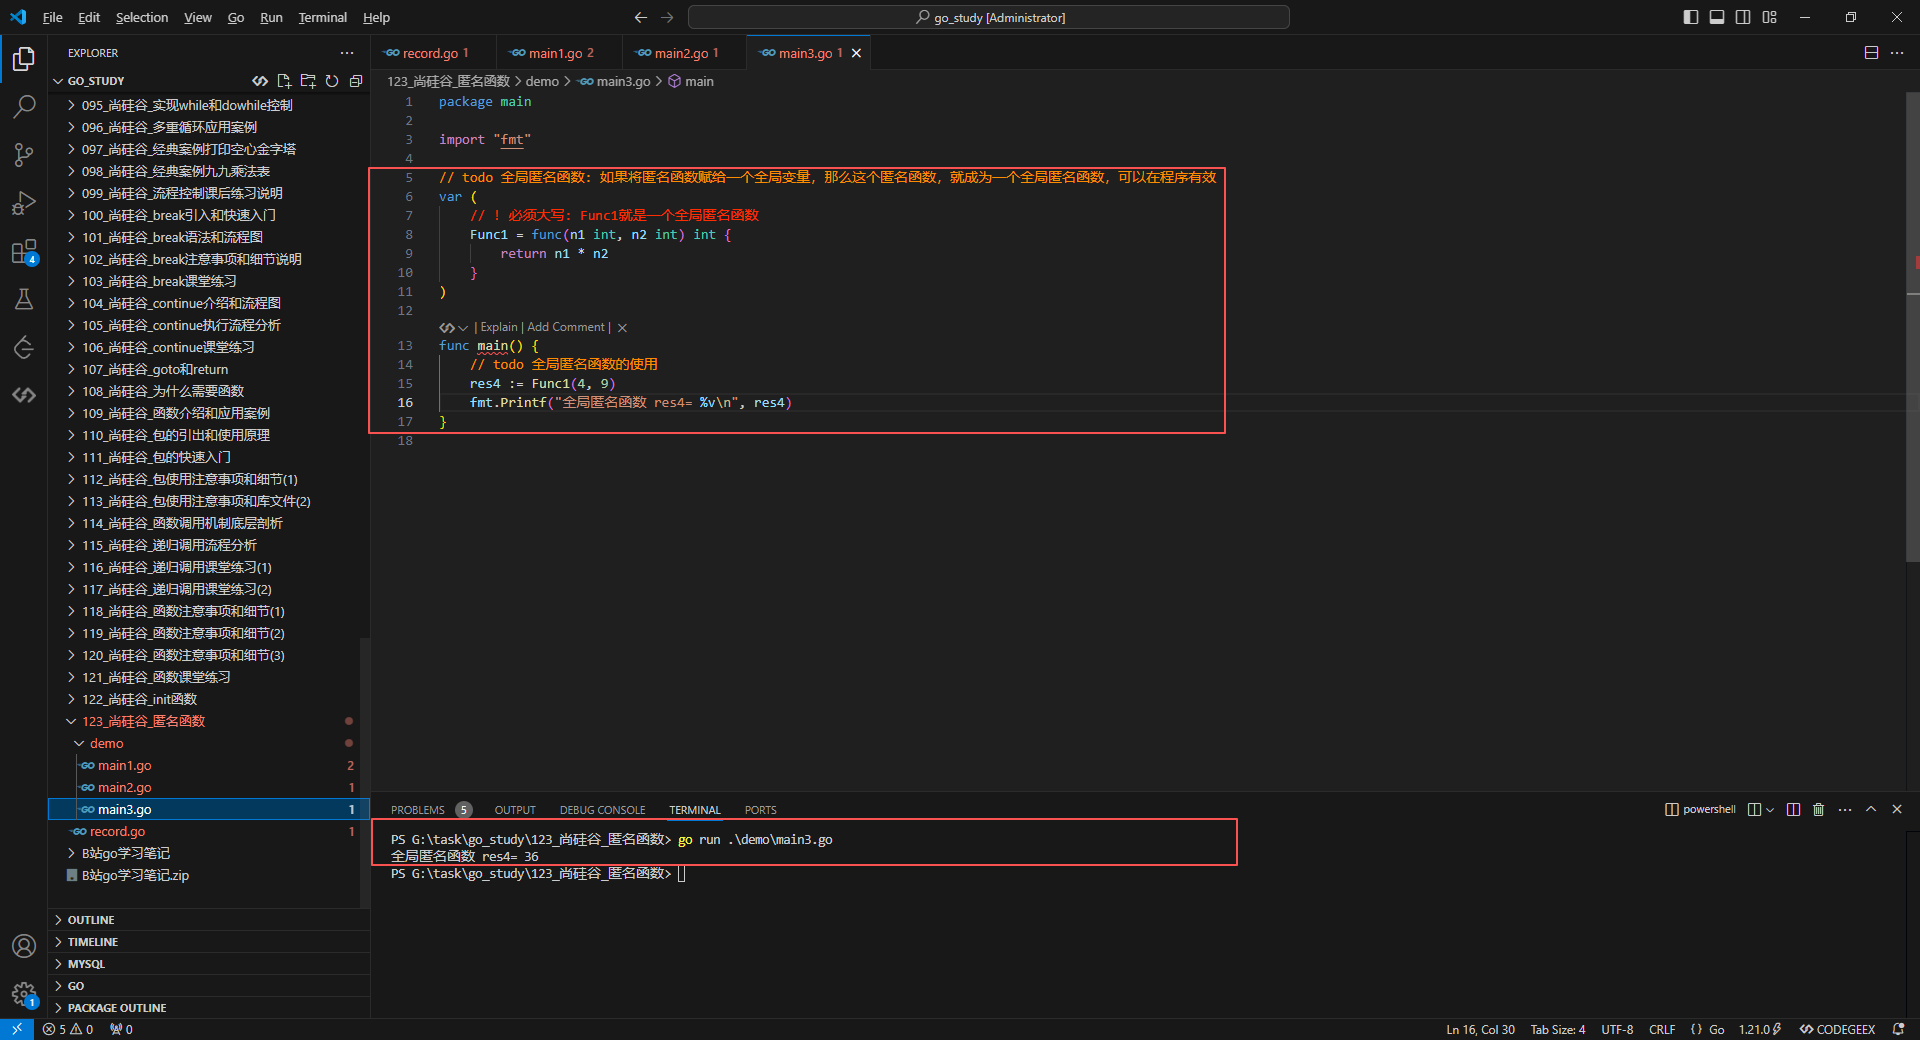The image size is (1920, 1040).
Task: Open the Source Control view
Action: click(x=24, y=154)
